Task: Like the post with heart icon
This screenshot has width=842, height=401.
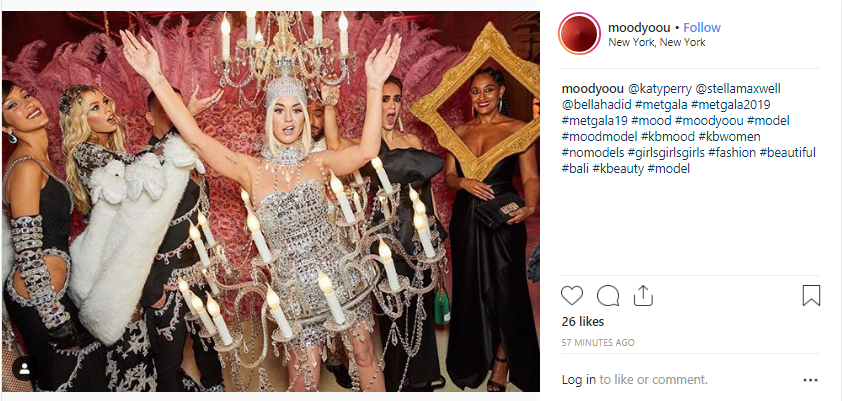Action: tap(572, 295)
